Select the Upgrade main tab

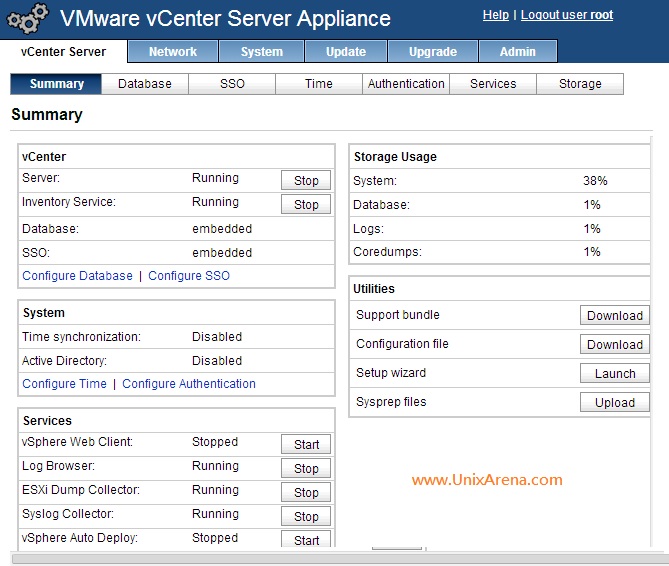coord(433,52)
